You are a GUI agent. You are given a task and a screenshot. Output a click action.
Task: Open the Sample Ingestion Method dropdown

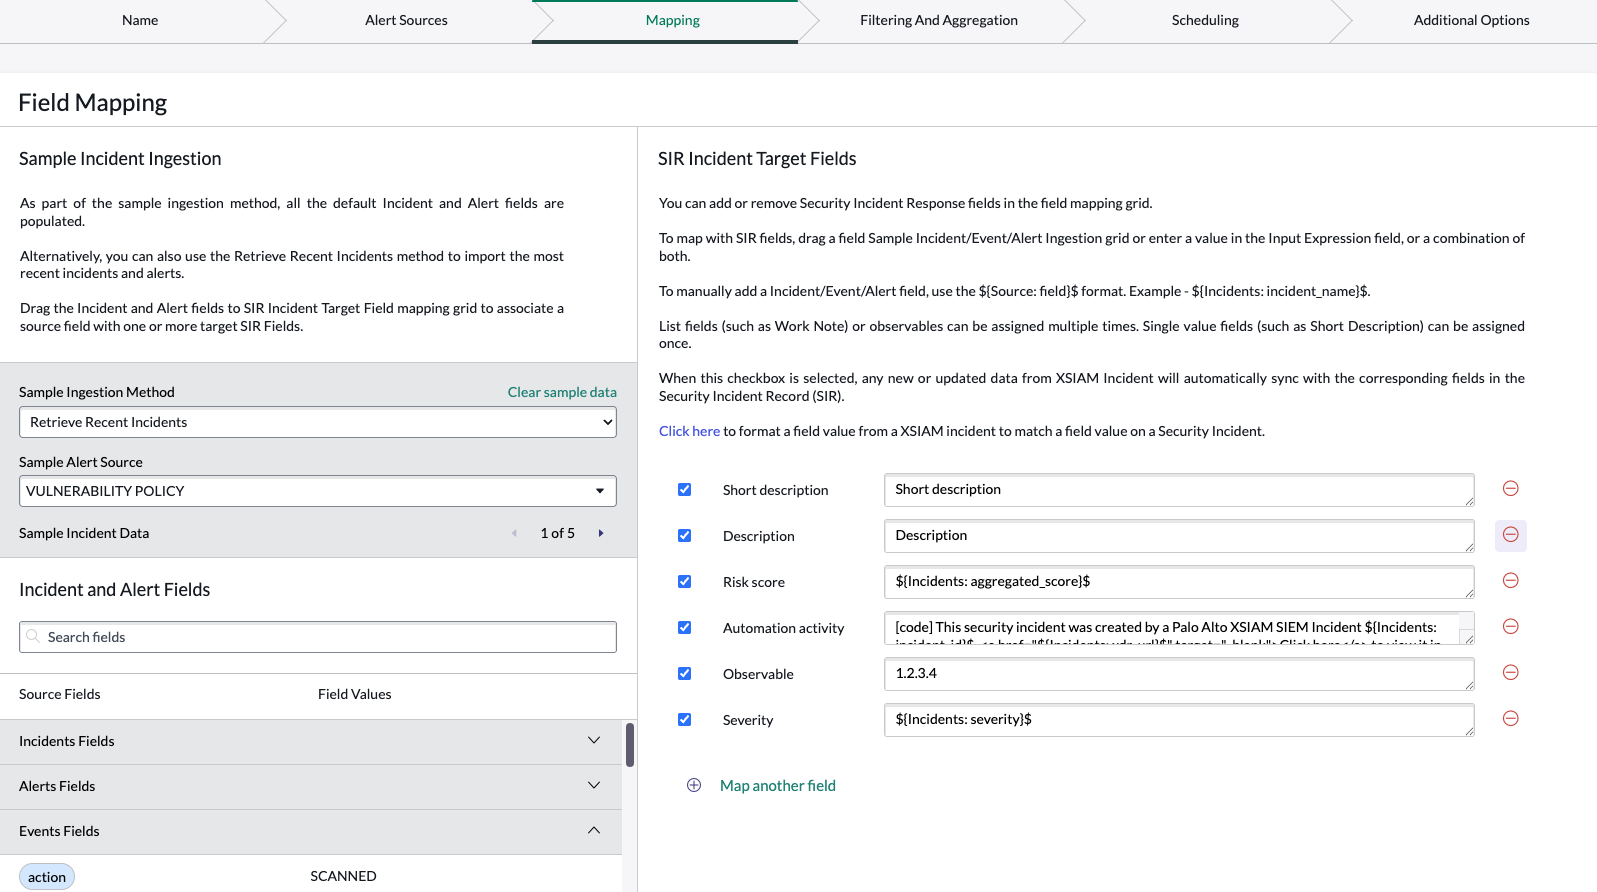point(318,422)
